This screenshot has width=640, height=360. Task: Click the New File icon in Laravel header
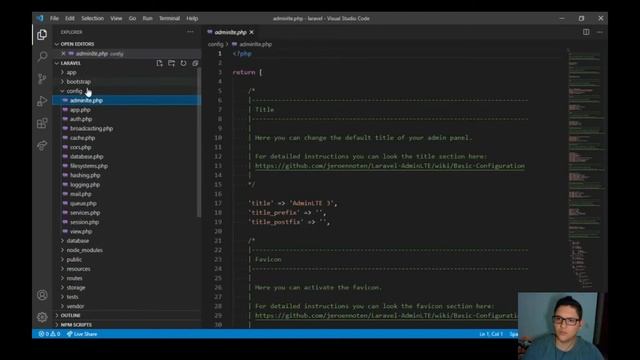click(x=159, y=63)
